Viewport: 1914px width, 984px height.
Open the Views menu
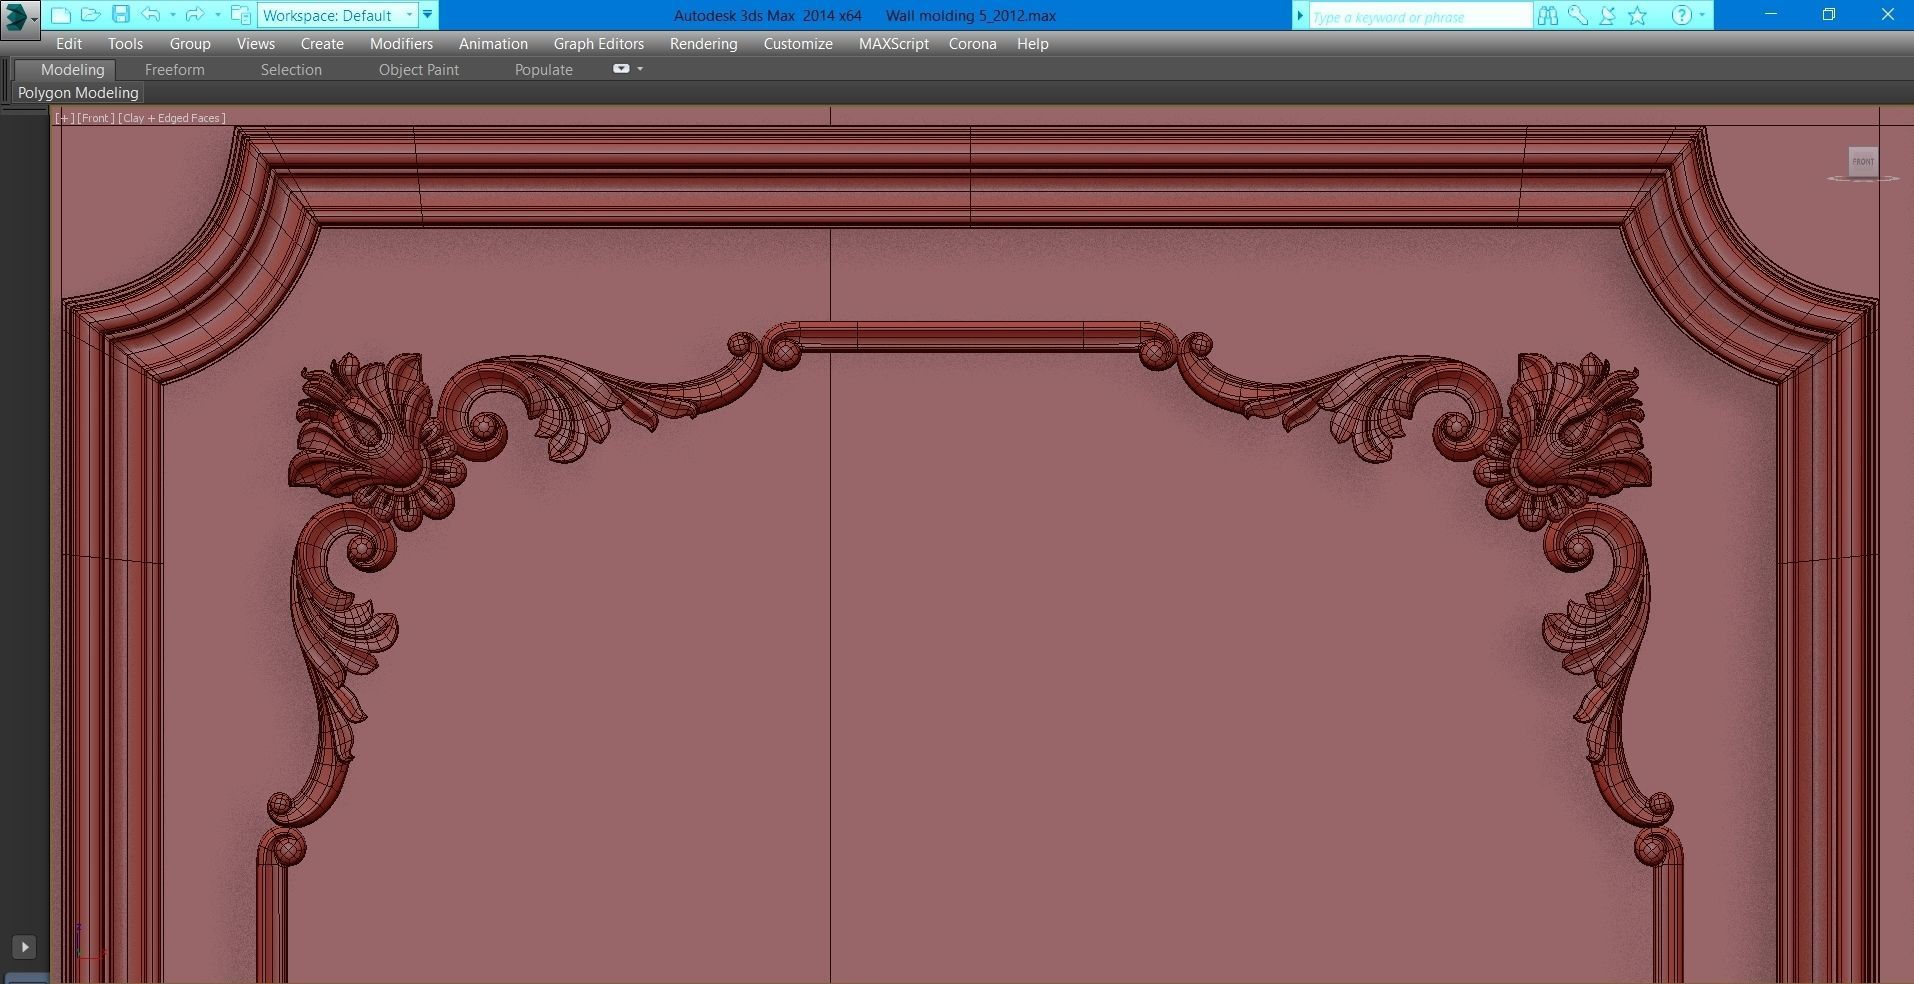[256, 44]
